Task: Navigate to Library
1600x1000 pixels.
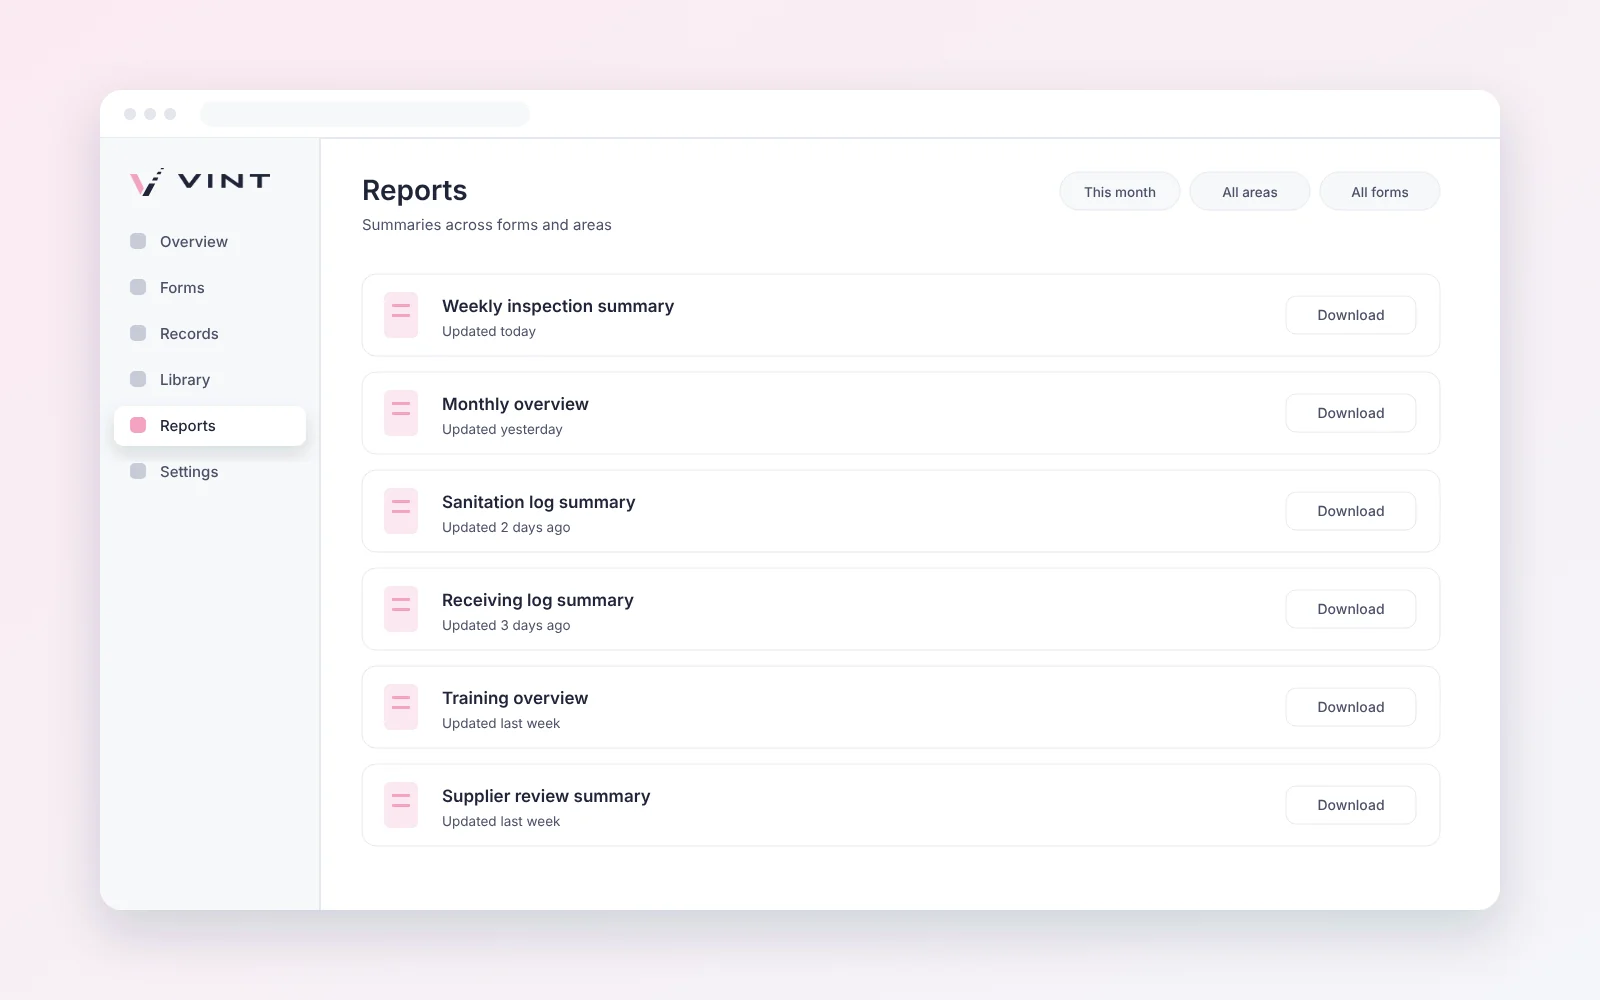Action: coord(210,379)
